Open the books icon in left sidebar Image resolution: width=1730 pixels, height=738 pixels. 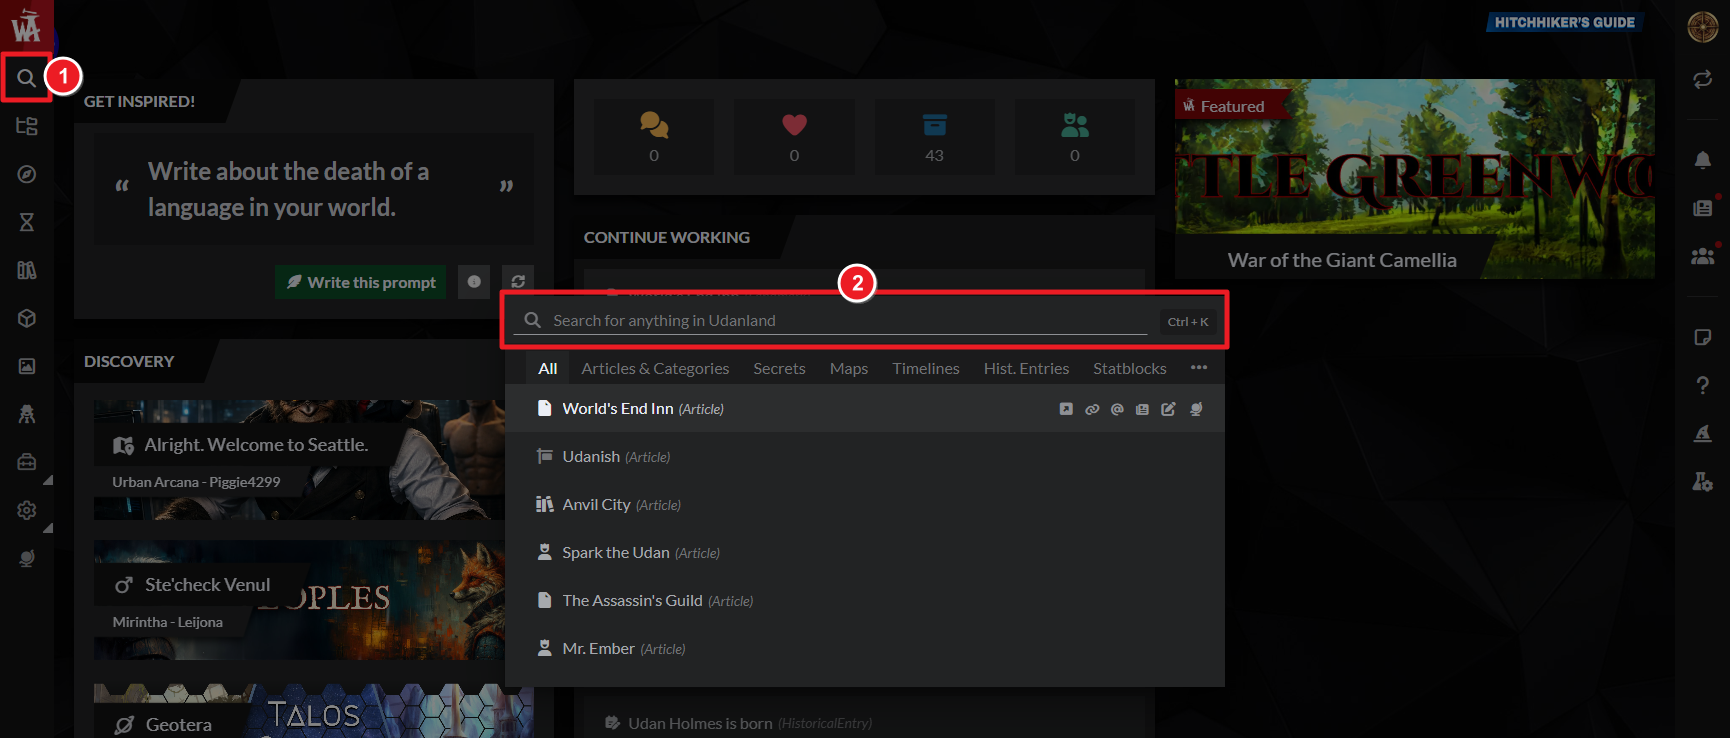[x=27, y=270]
